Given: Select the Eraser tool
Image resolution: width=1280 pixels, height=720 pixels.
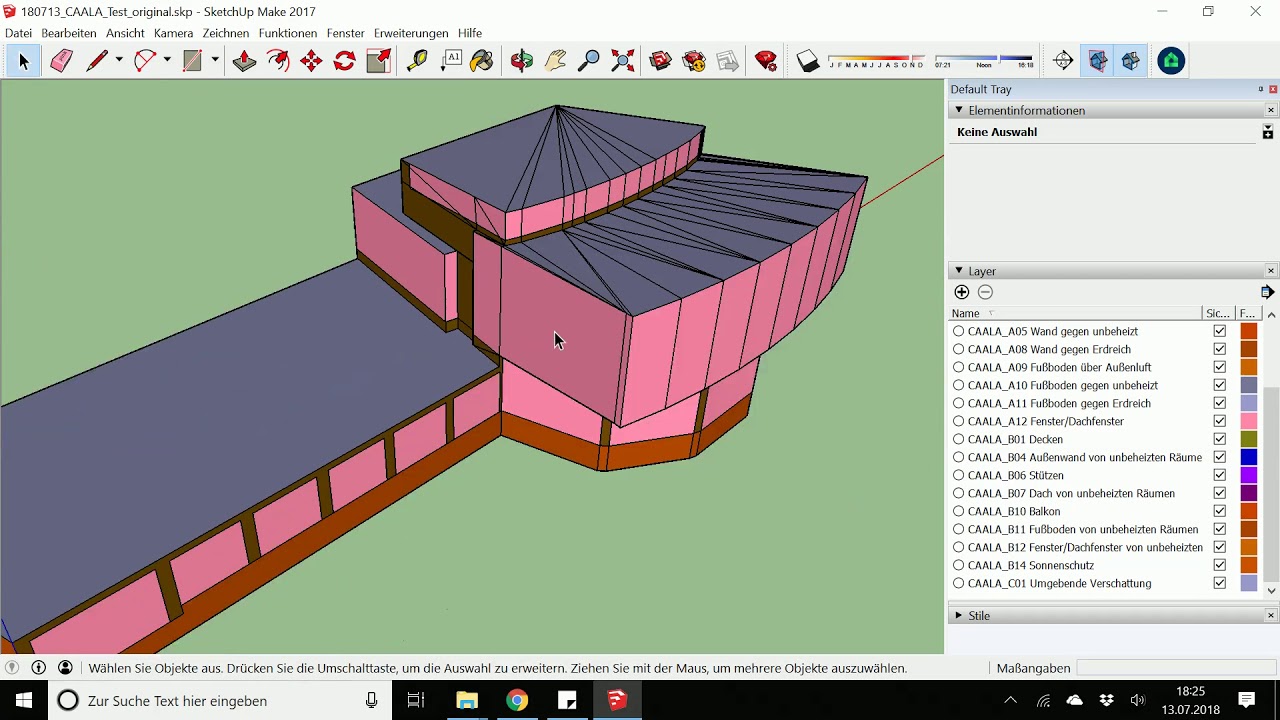Looking at the screenshot, I should pyautogui.click(x=61, y=62).
